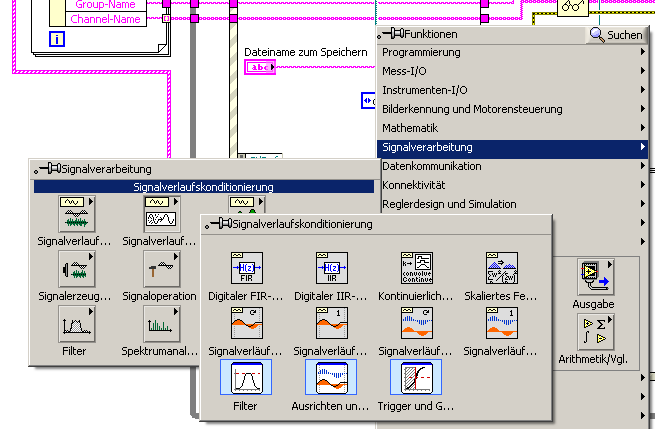Screen dimensions: 655x429
Task: Open the Programmierung submenu
Action: click(513, 52)
